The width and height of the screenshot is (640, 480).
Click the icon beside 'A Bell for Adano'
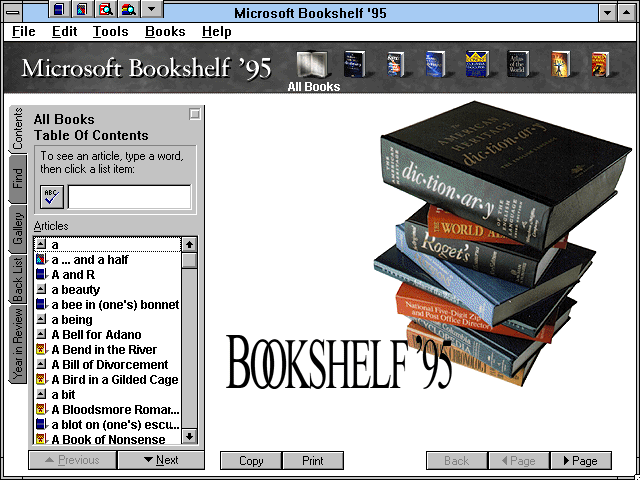tap(41, 335)
